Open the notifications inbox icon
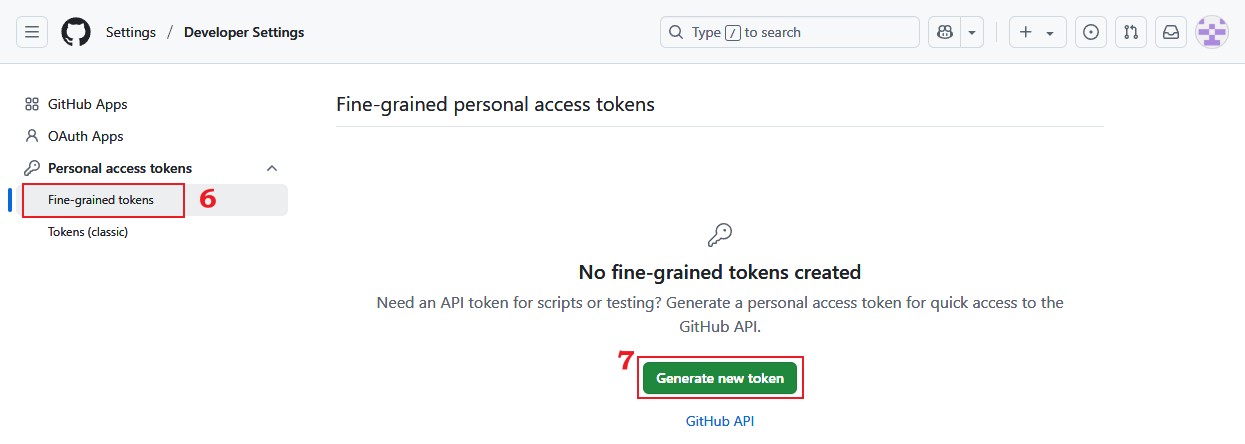The height and width of the screenshot is (444, 1245). point(1171,32)
